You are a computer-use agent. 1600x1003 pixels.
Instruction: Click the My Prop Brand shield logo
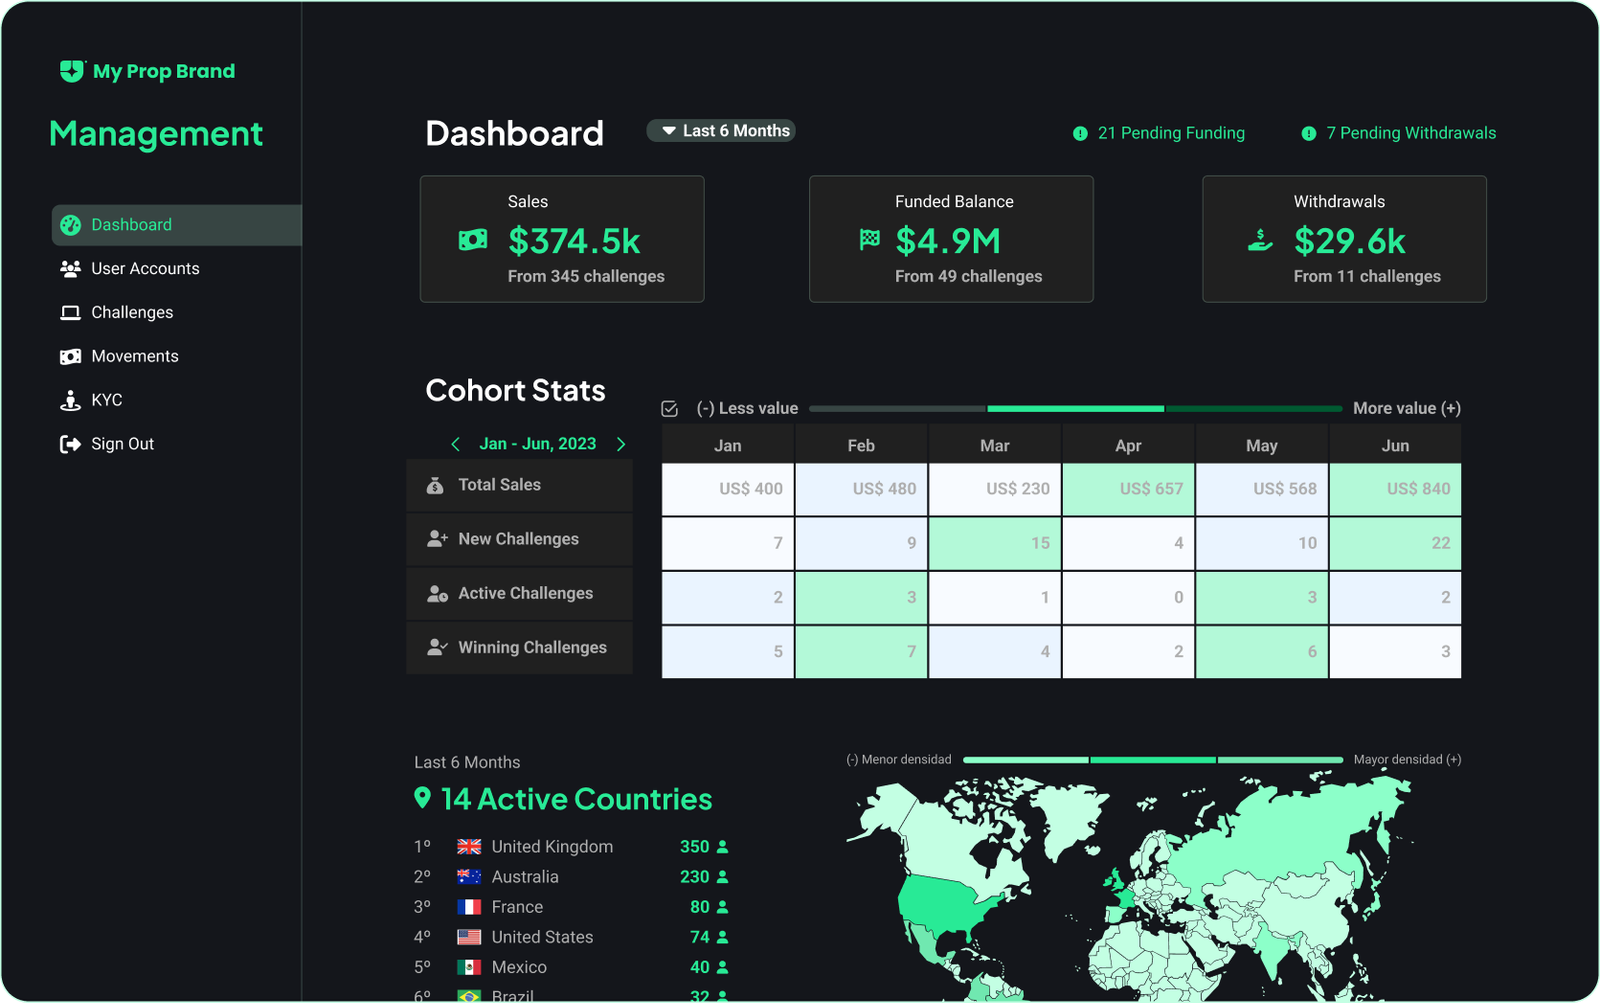click(71, 71)
